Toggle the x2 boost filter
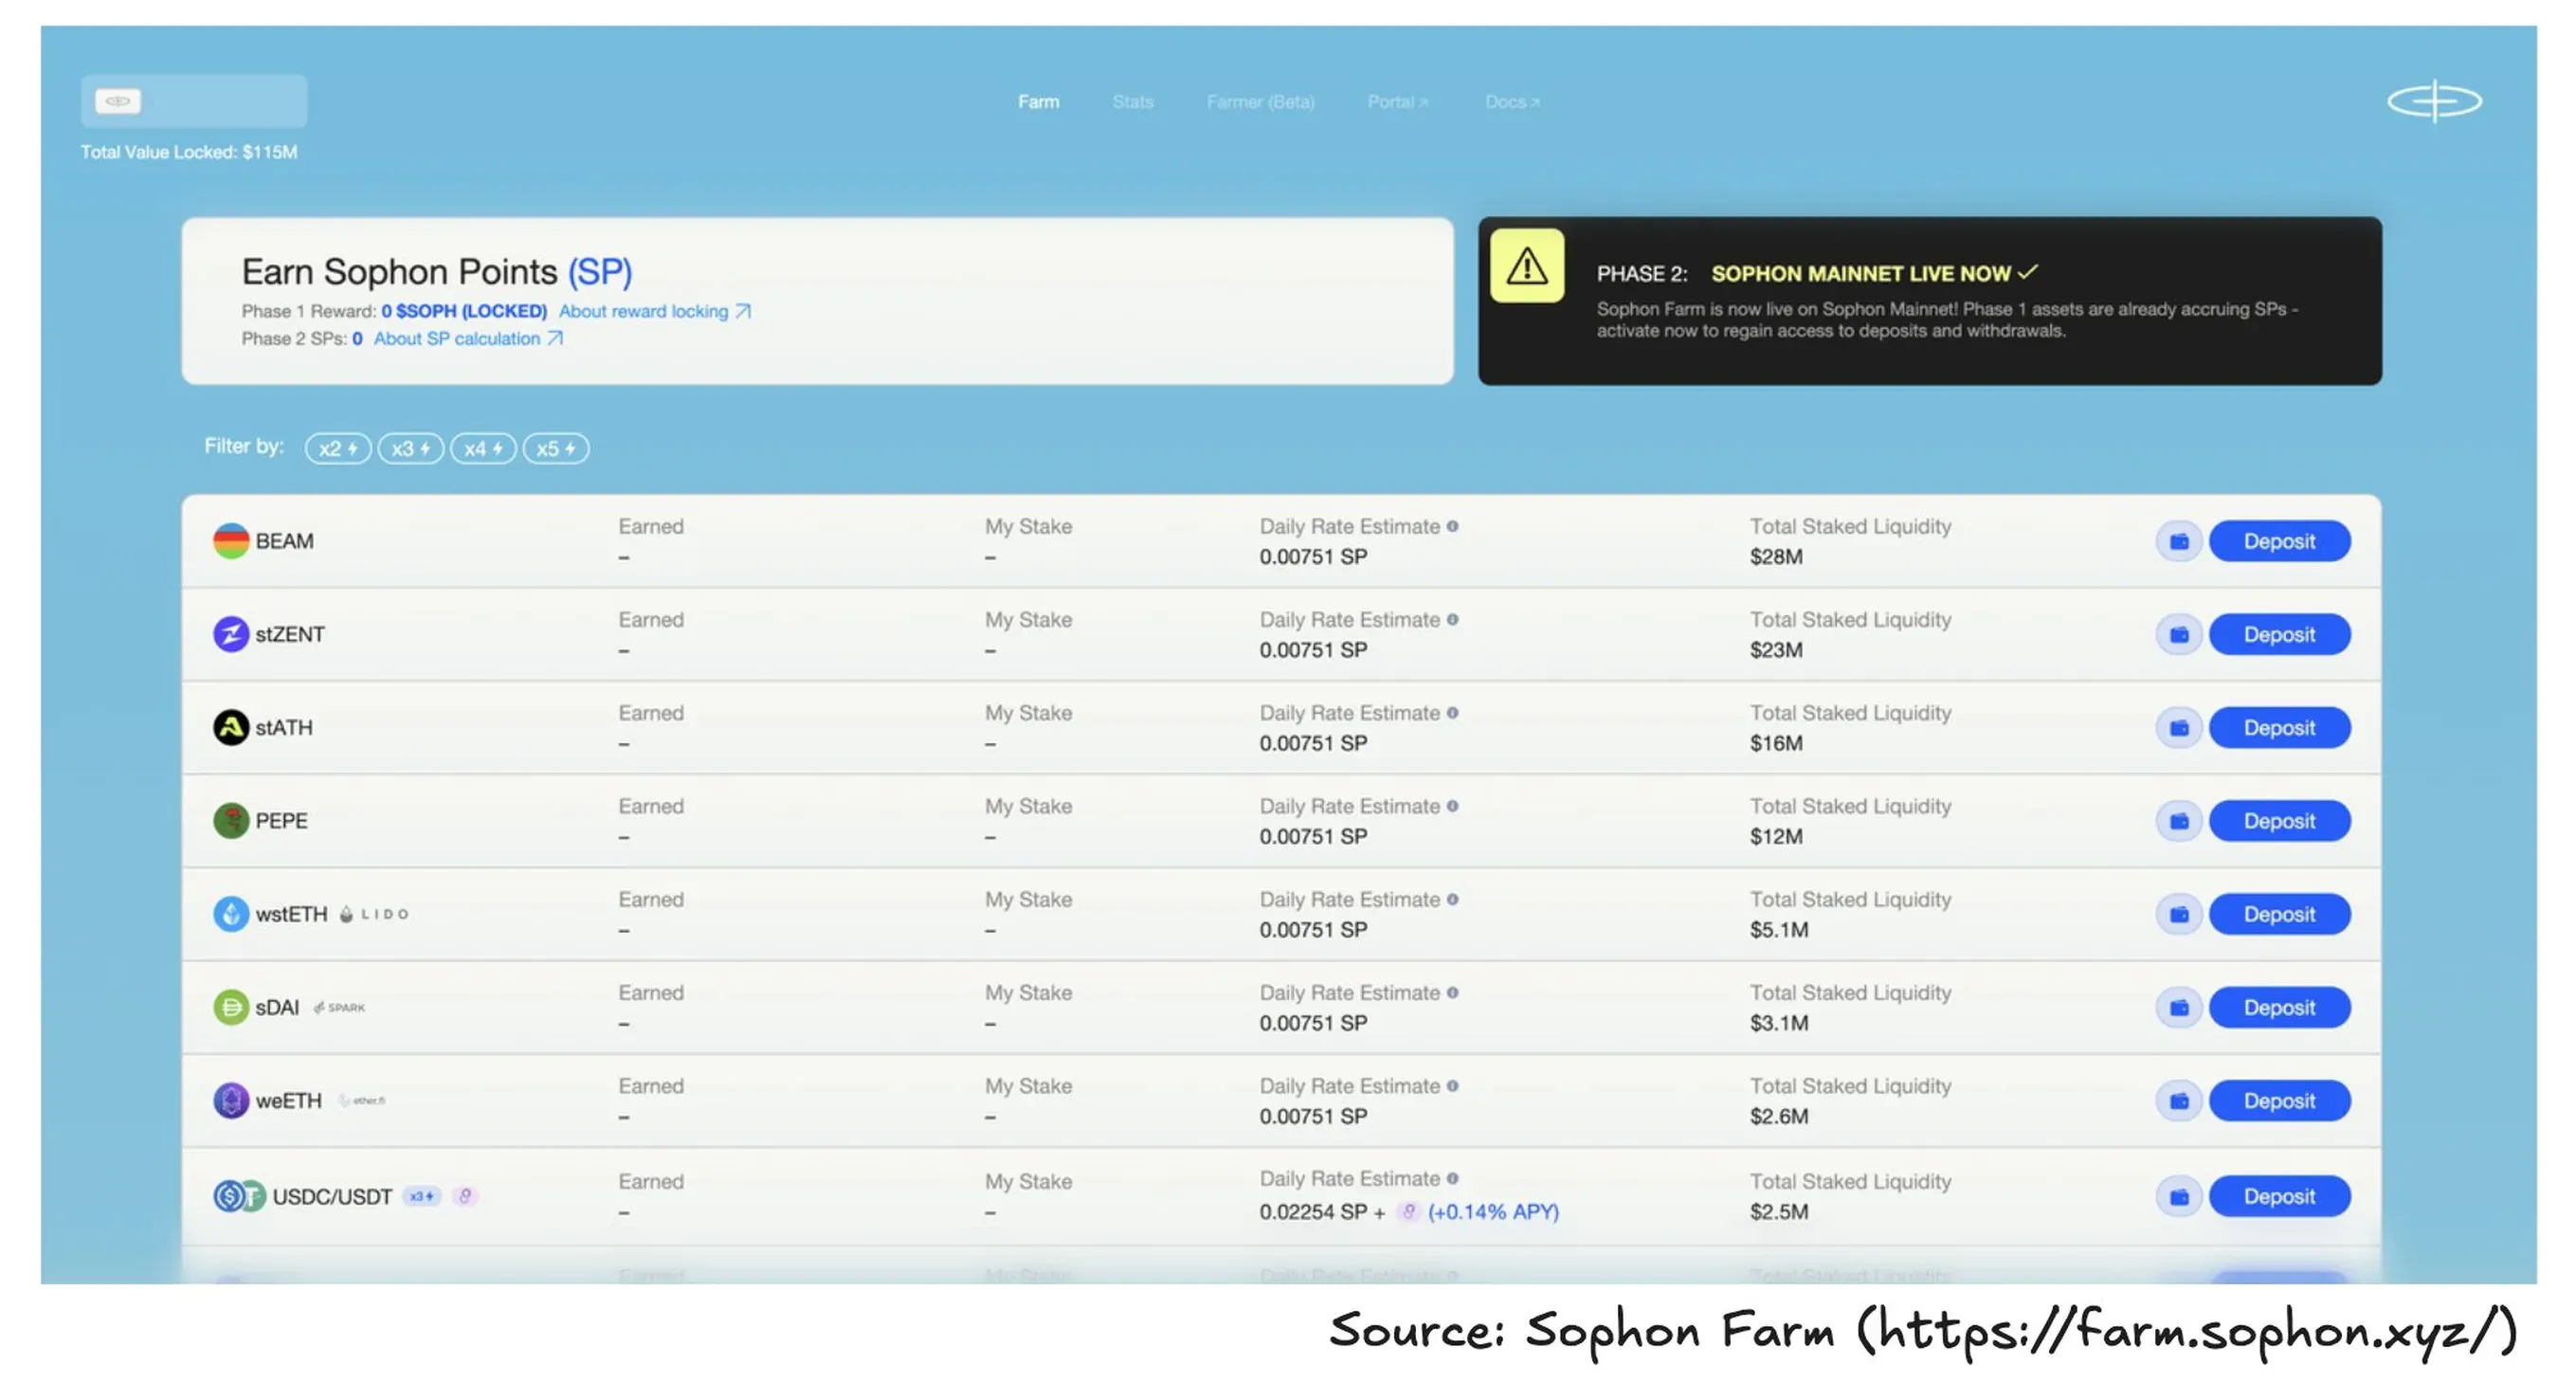 pos(338,449)
